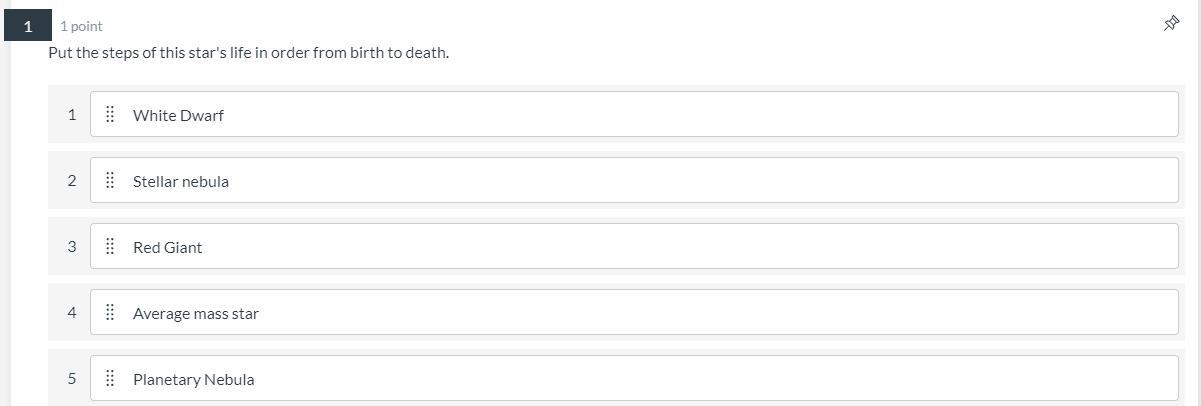Click the Planetary Nebula grip dots icon

coord(110,379)
